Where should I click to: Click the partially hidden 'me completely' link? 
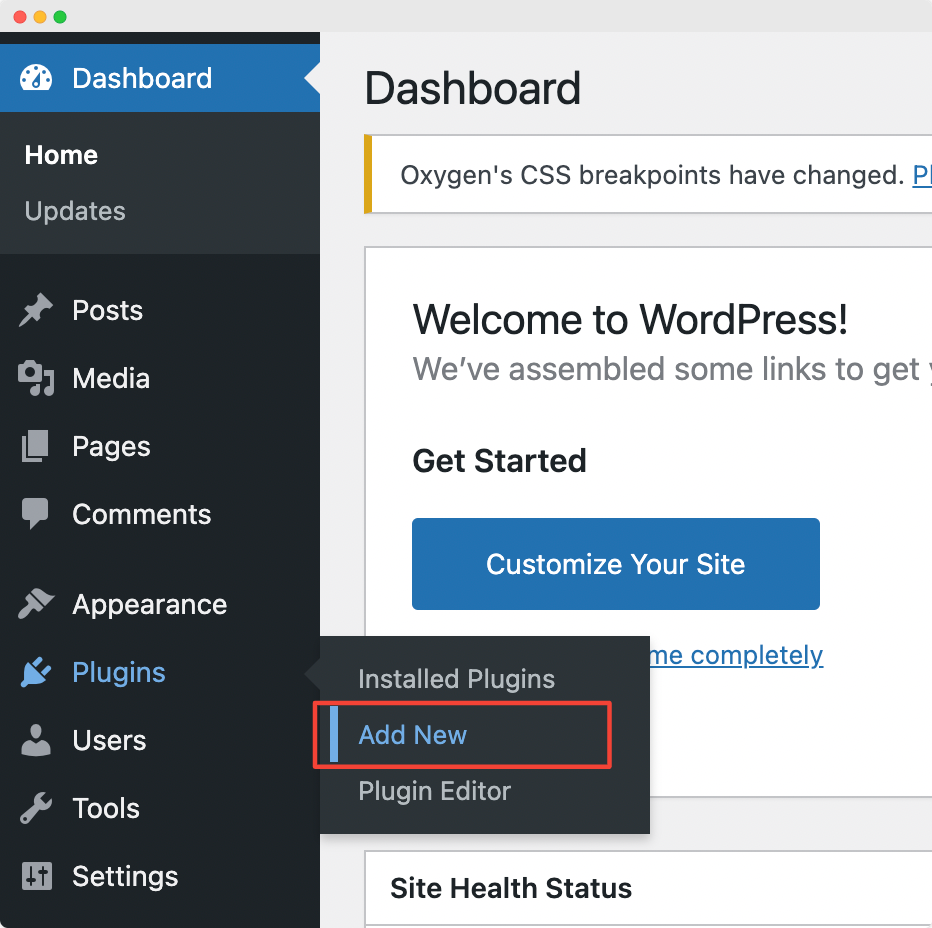pos(736,655)
